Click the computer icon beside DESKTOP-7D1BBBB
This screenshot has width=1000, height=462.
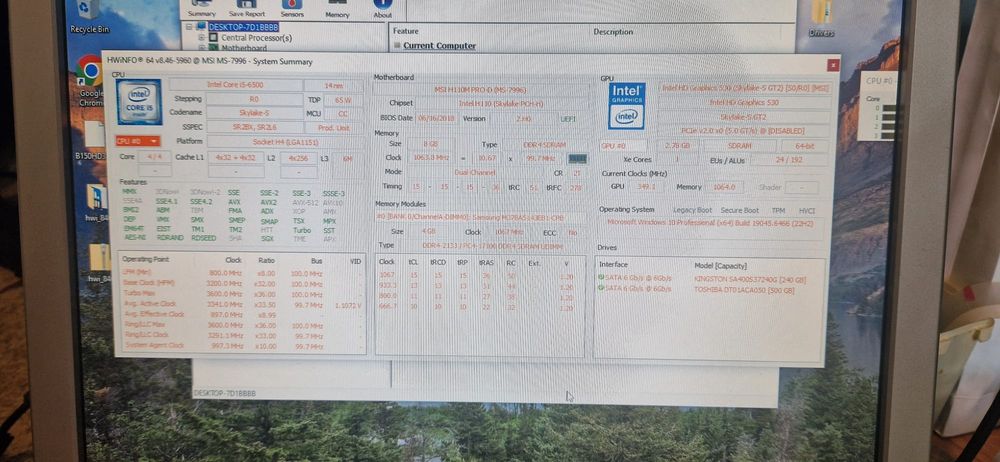pyautogui.click(x=202, y=27)
